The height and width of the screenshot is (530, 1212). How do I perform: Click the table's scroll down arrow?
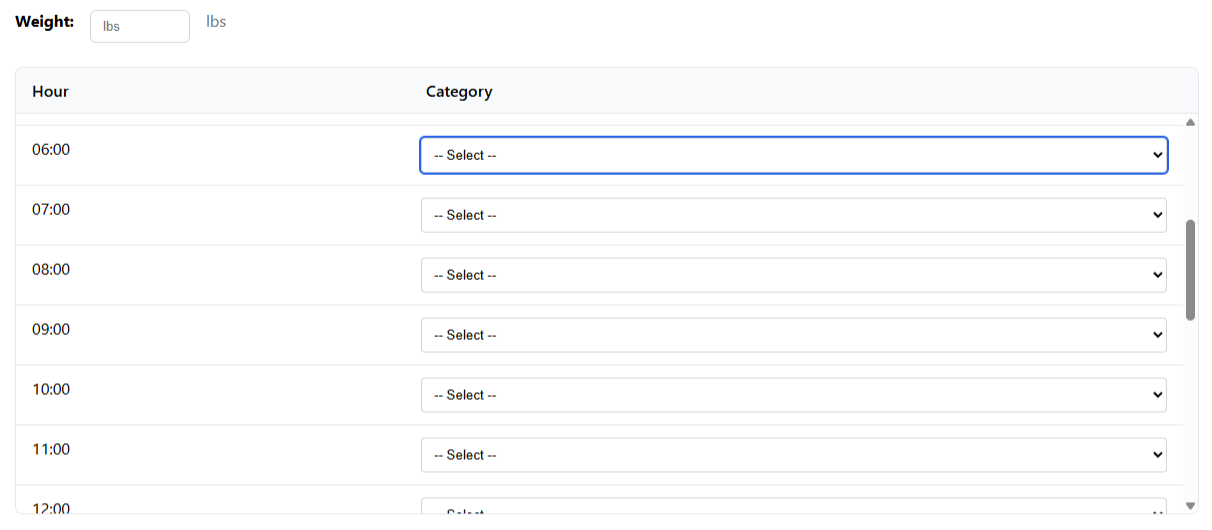[1190, 506]
